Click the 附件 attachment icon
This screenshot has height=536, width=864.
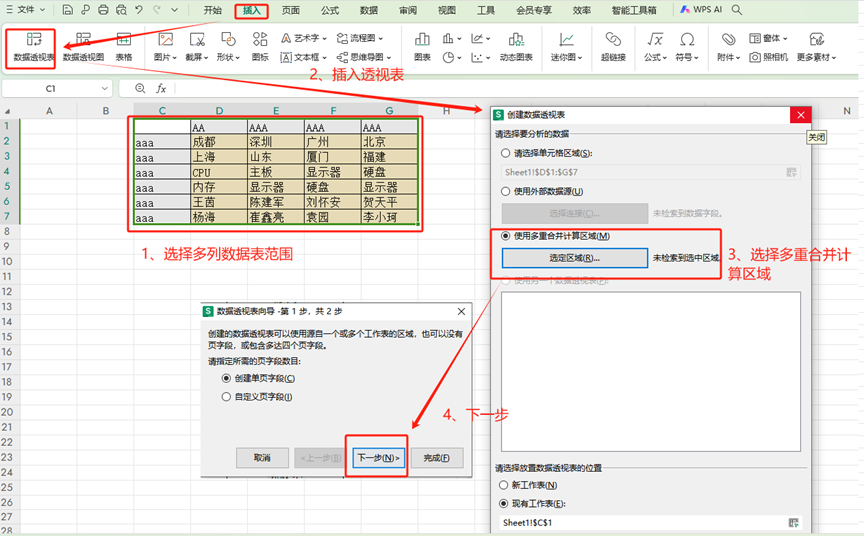[728, 40]
